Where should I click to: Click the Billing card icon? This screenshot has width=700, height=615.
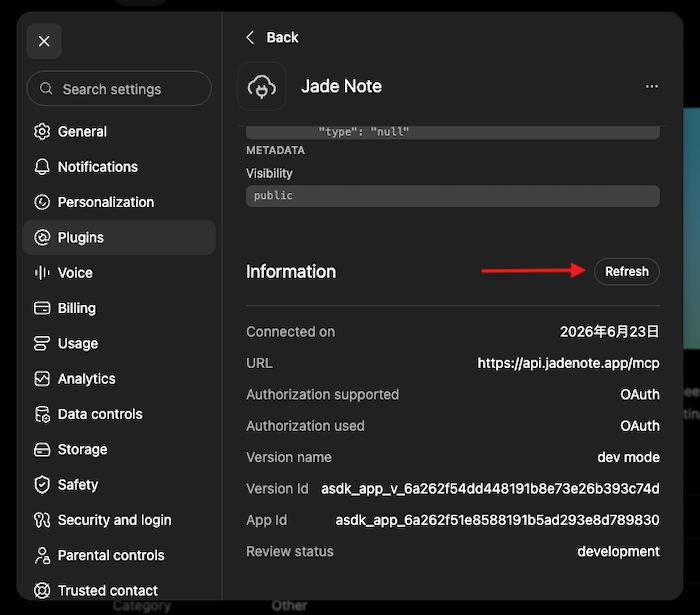point(42,308)
